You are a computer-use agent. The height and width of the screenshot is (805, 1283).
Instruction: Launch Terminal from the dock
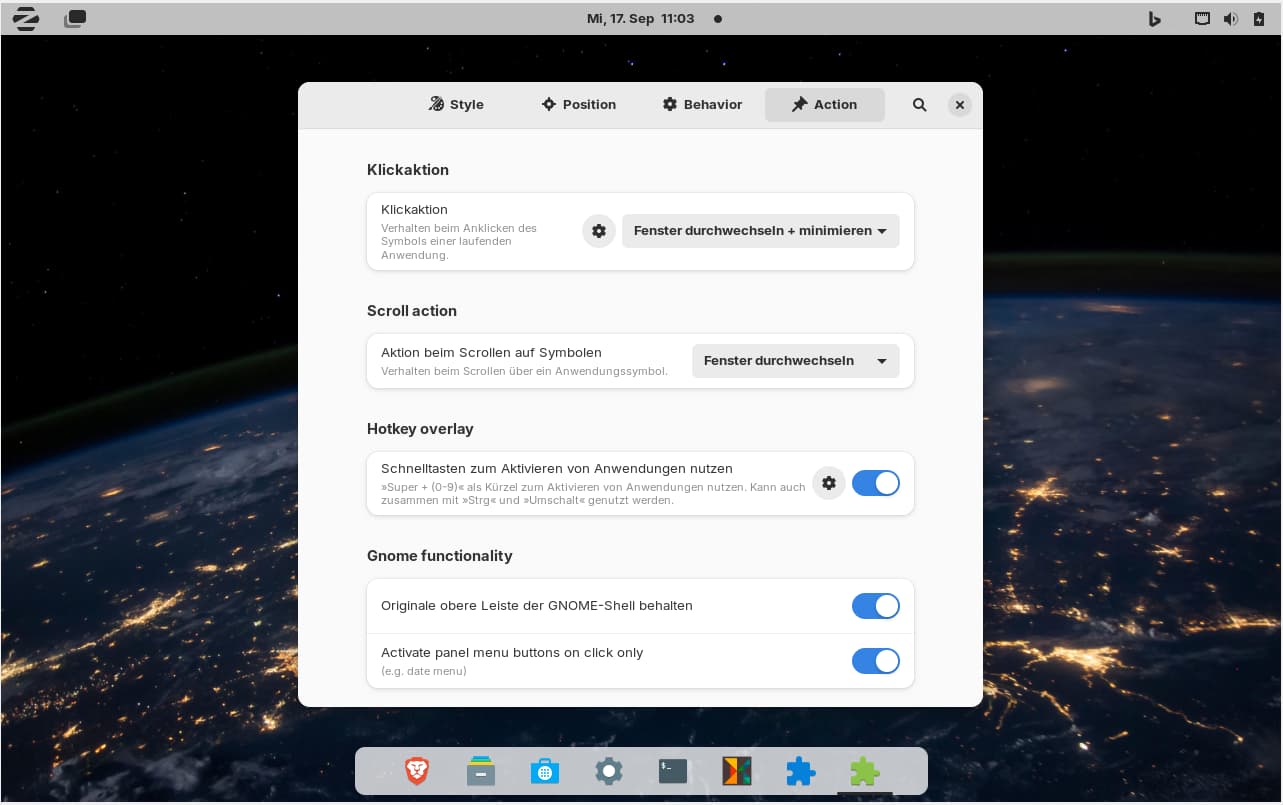[x=673, y=771]
